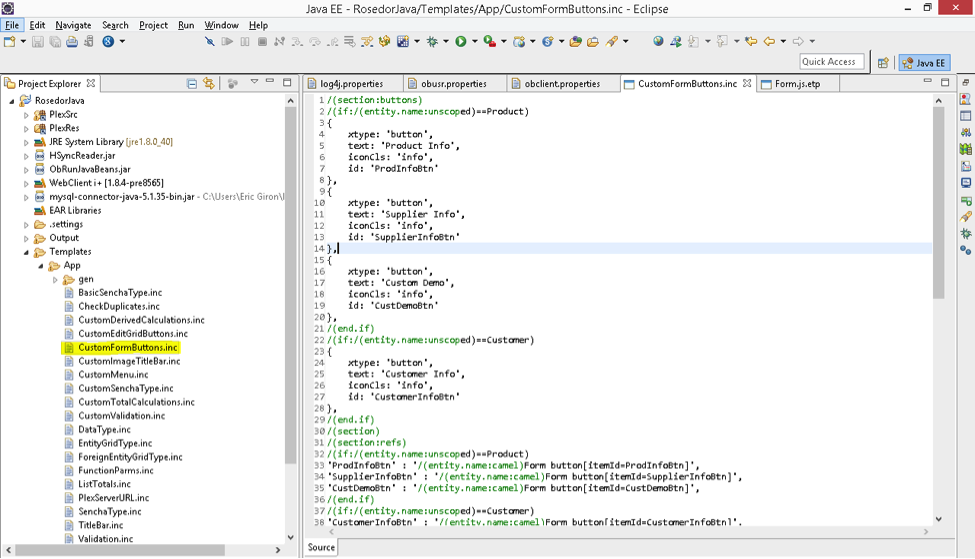Open the Navigate menu
This screenshot has width=975, height=559.
73,25
